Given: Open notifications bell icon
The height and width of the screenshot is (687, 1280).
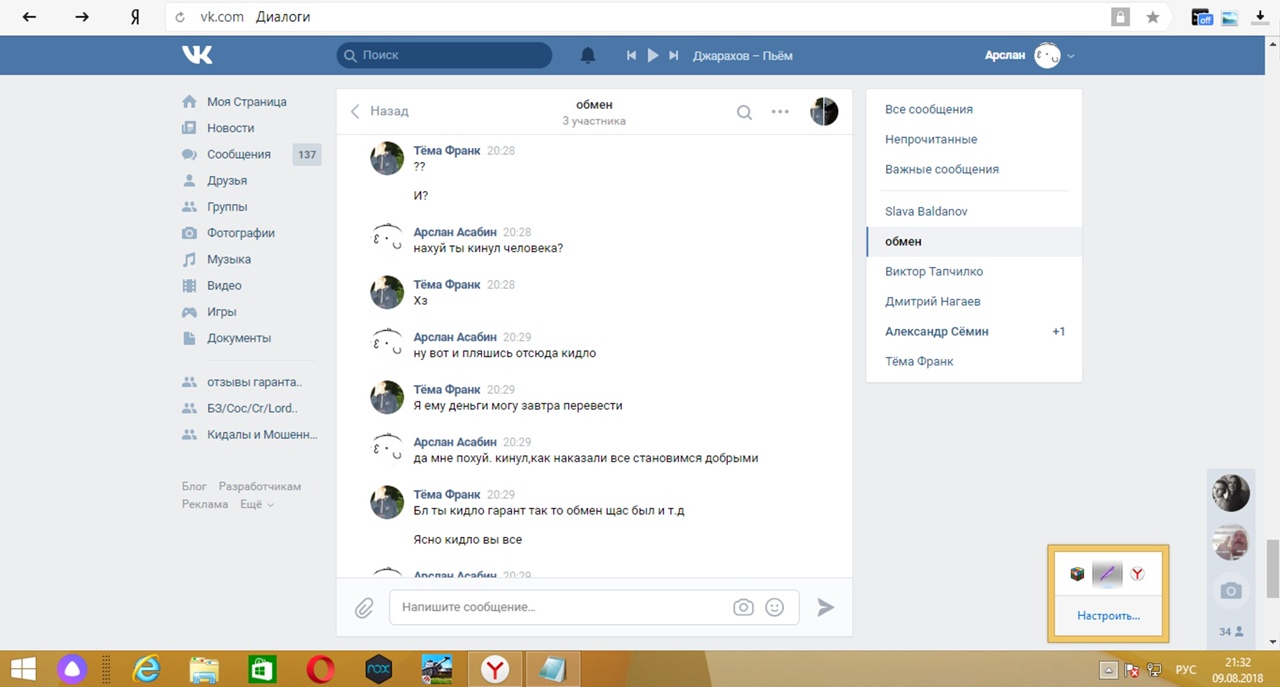Looking at the screenshot, I should pyautogui.click(x=588, y=56).
